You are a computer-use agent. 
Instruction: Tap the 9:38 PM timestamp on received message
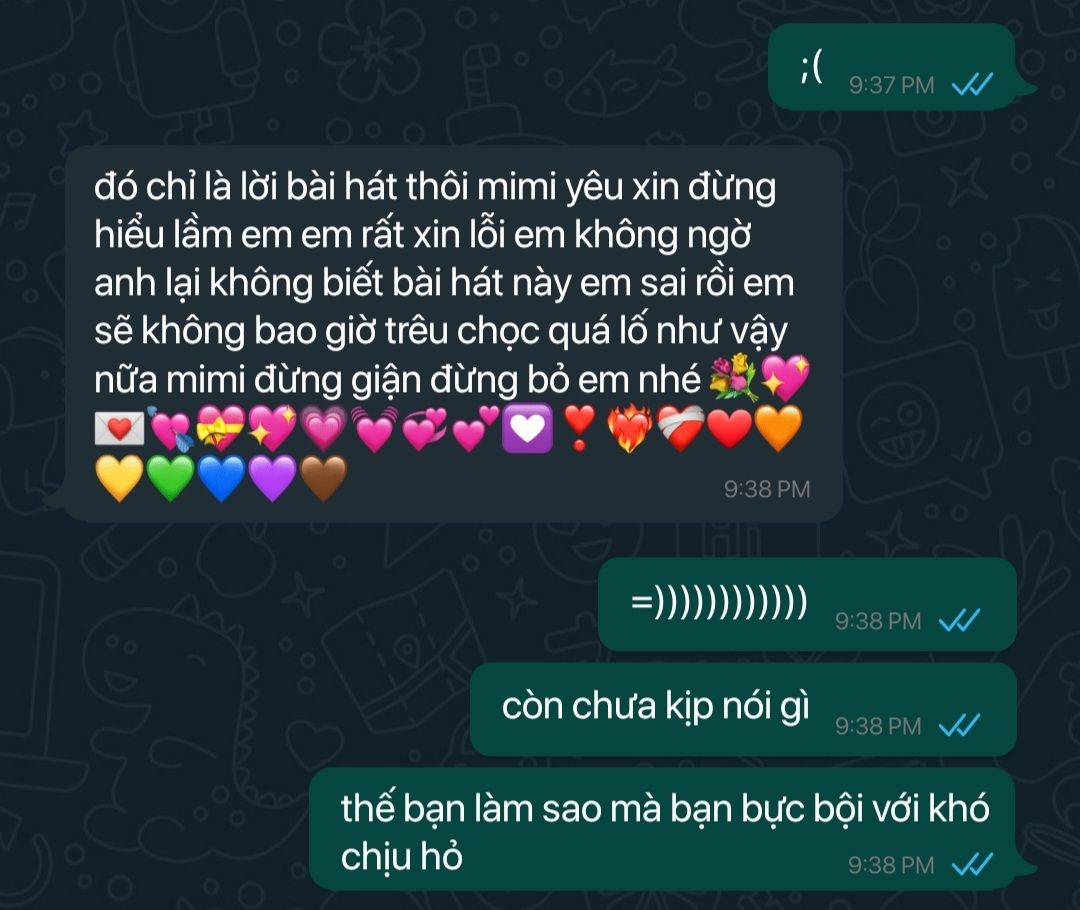pyautogui.click(x=767, y=489)
